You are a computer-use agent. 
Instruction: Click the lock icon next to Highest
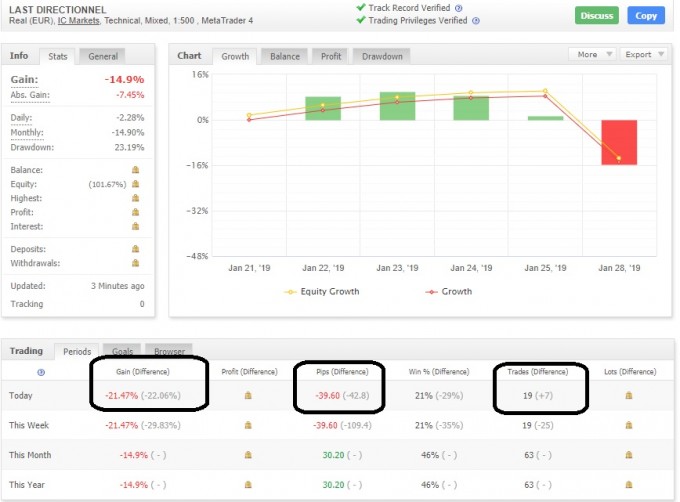[135, 198]
